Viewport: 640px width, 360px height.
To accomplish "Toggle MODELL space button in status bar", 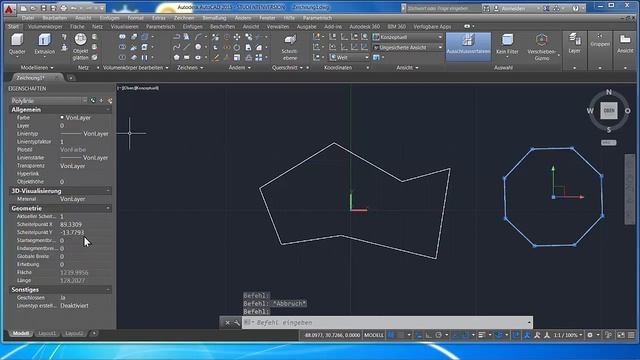I will (374, 335).
